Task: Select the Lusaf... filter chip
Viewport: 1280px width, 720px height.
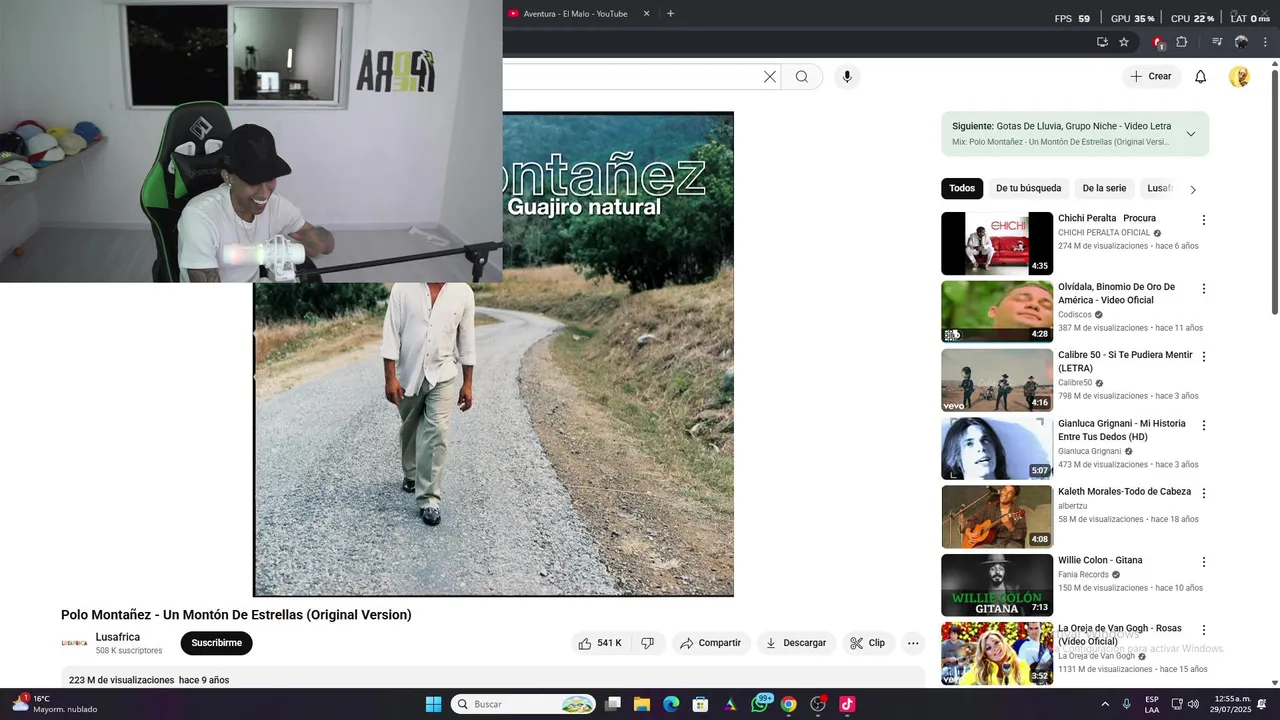Action: click(x=1159, y=188)
